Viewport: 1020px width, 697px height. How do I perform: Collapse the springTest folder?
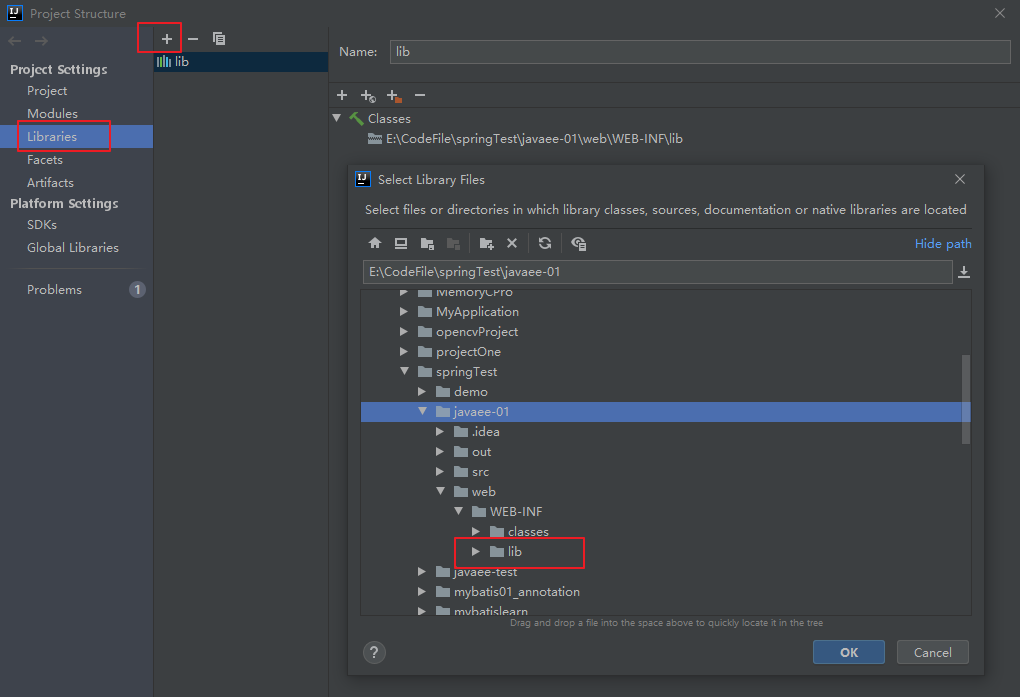pos(404,372)
